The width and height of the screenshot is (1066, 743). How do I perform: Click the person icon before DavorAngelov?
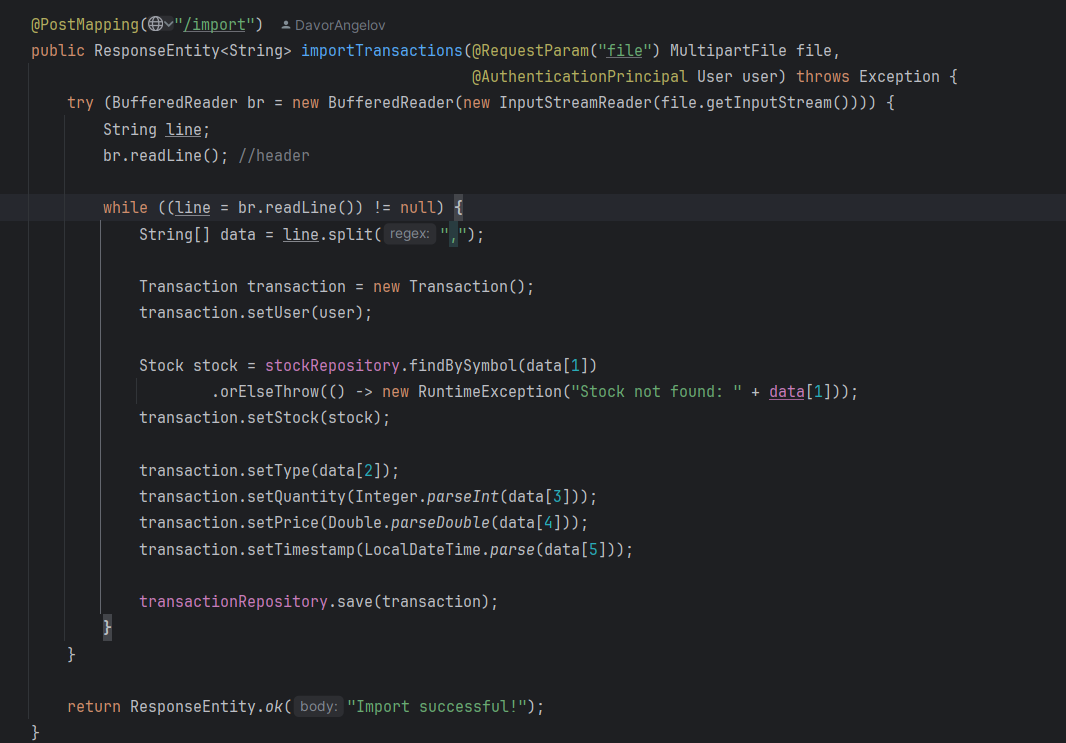coord(286,25)
